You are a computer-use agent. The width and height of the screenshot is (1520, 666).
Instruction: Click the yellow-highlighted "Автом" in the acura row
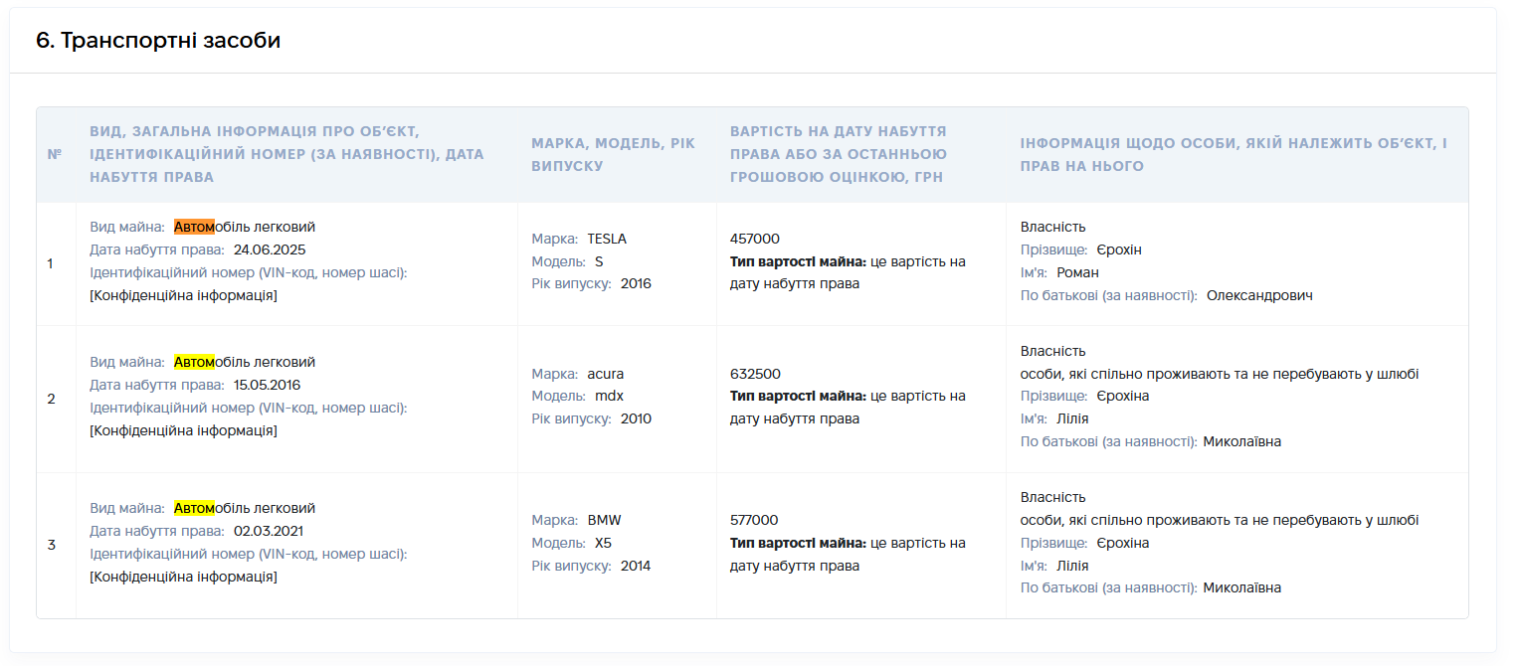click(x=194, y=362)
